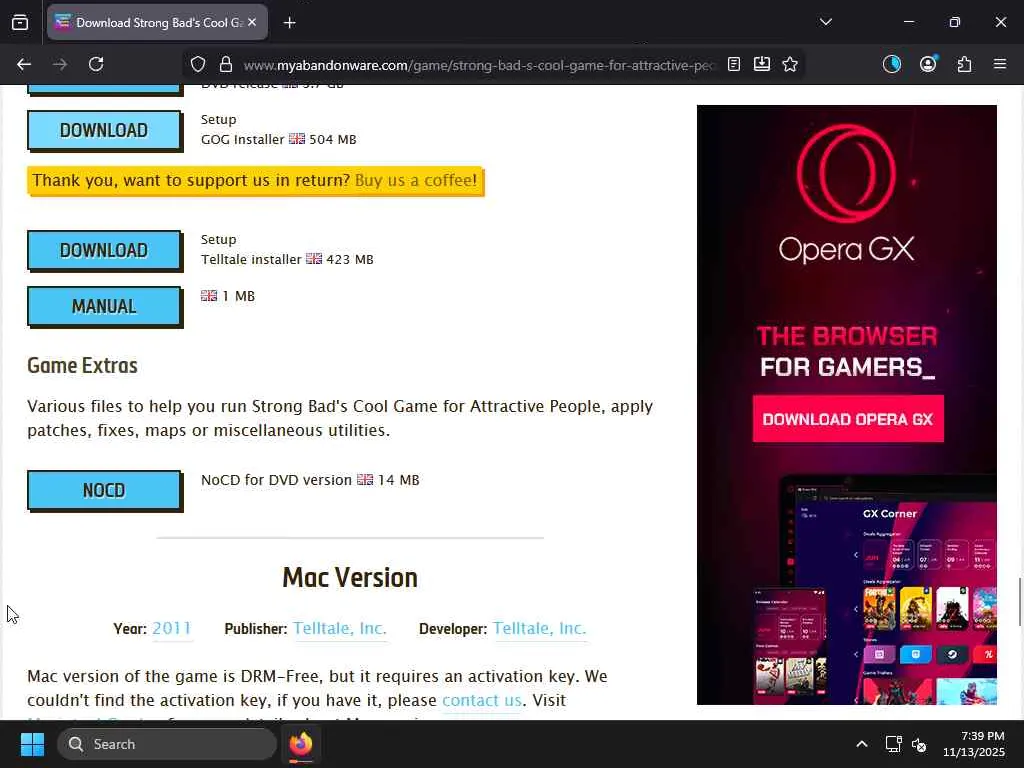Viewport: 1024px width, 768px height.
Task: Show hidden system tray icons
Action: point(862,744)
